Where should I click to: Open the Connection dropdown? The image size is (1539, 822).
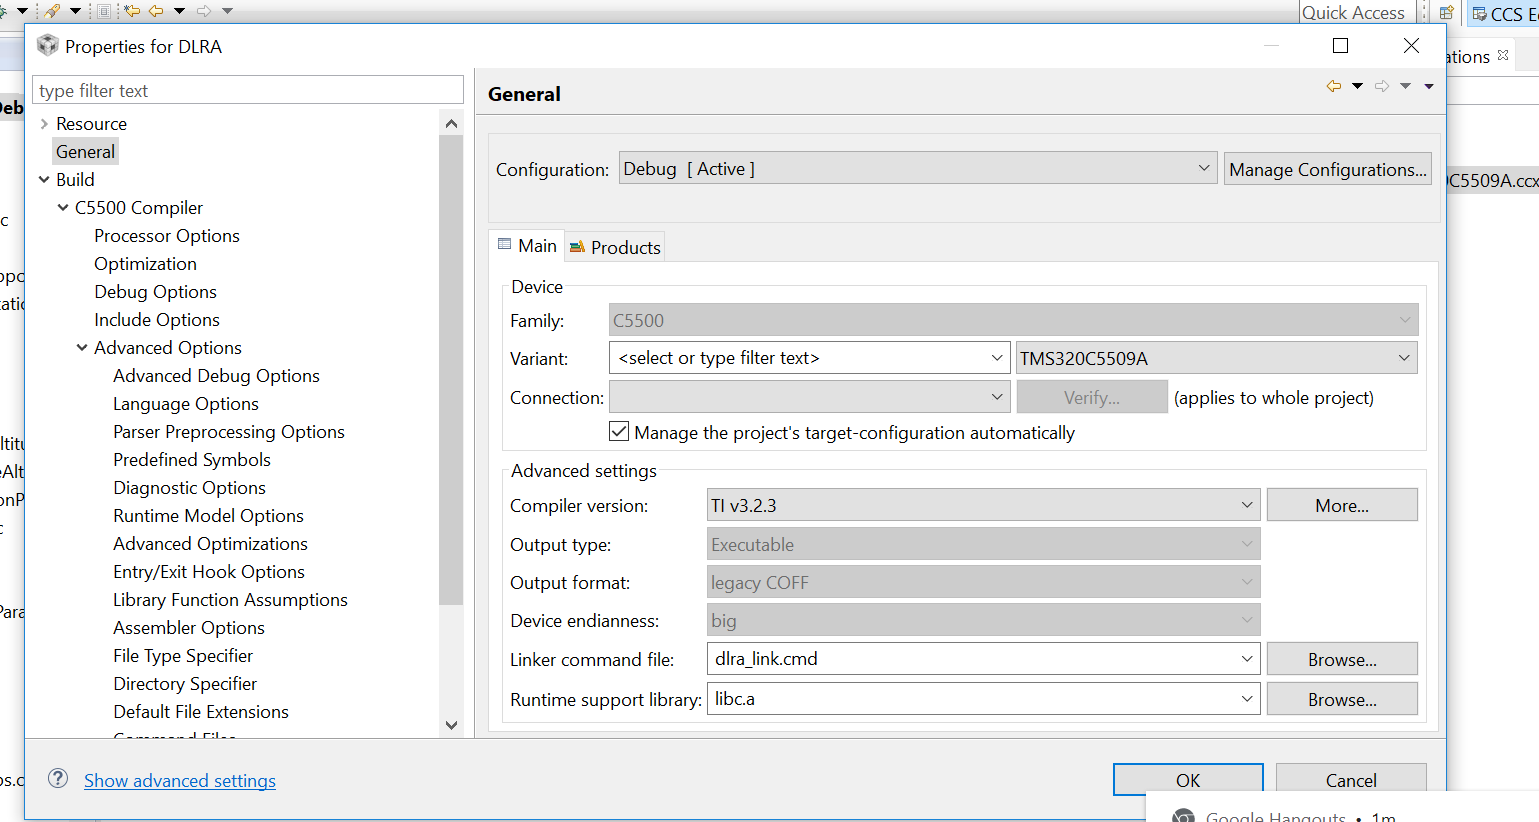(808, 397)
